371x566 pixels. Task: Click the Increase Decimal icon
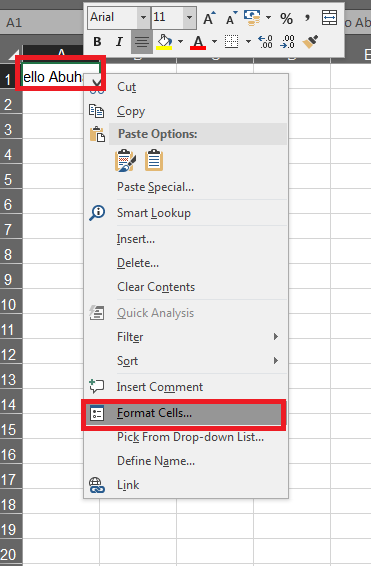pos(266,42)
